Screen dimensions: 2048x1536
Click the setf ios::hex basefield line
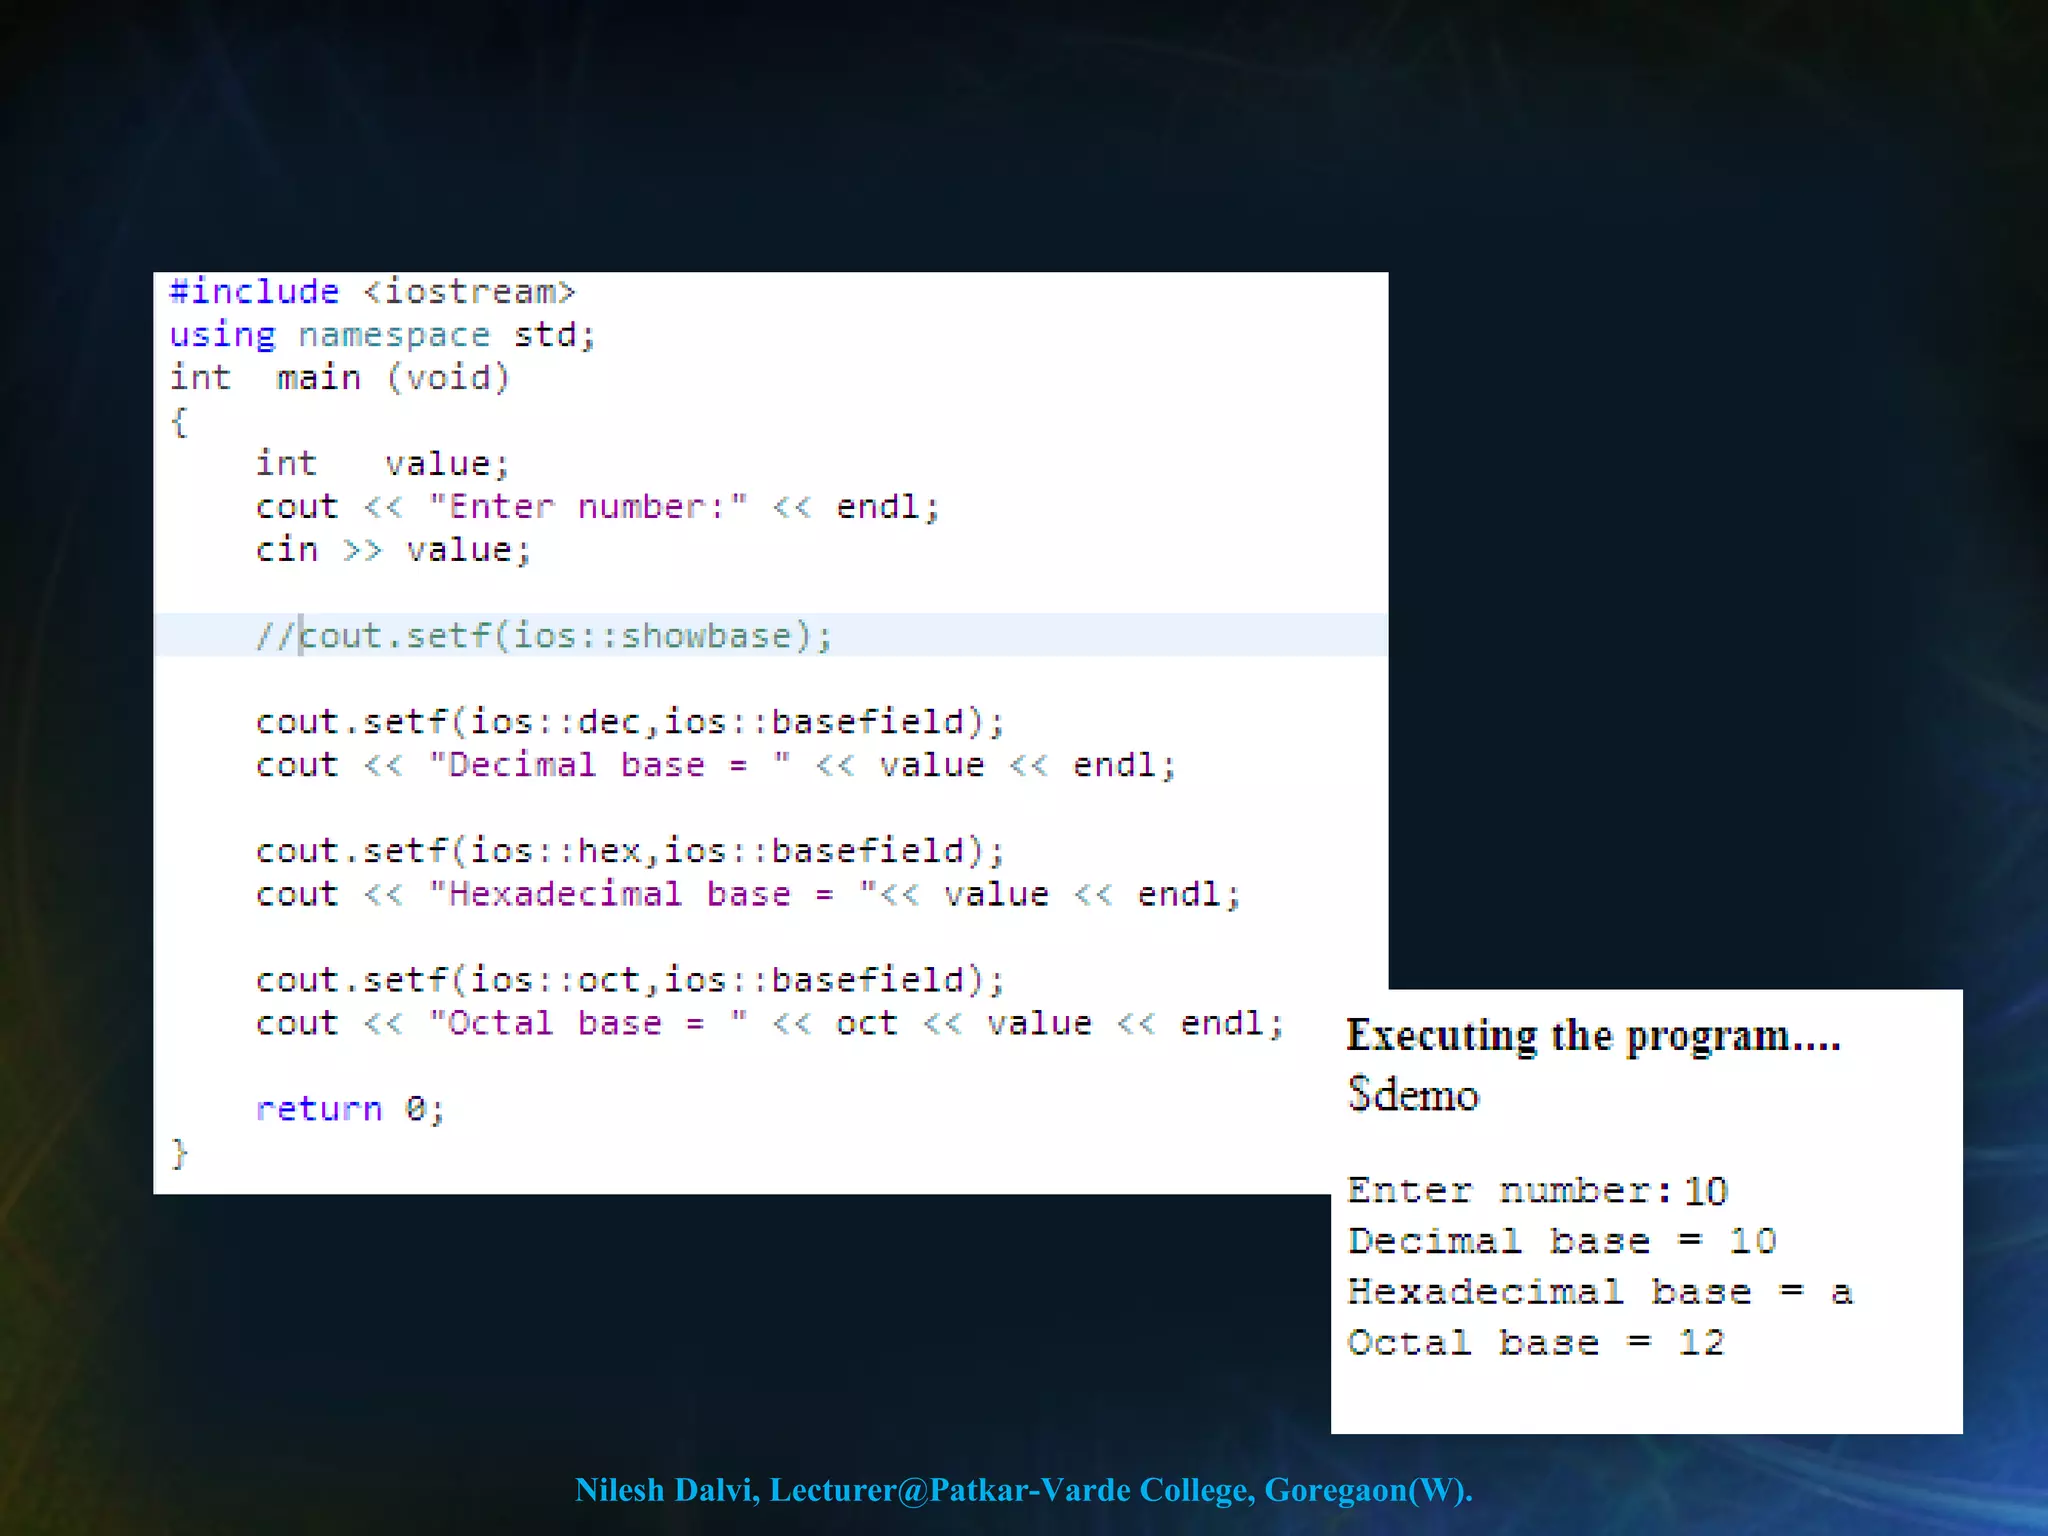point(629,850)
